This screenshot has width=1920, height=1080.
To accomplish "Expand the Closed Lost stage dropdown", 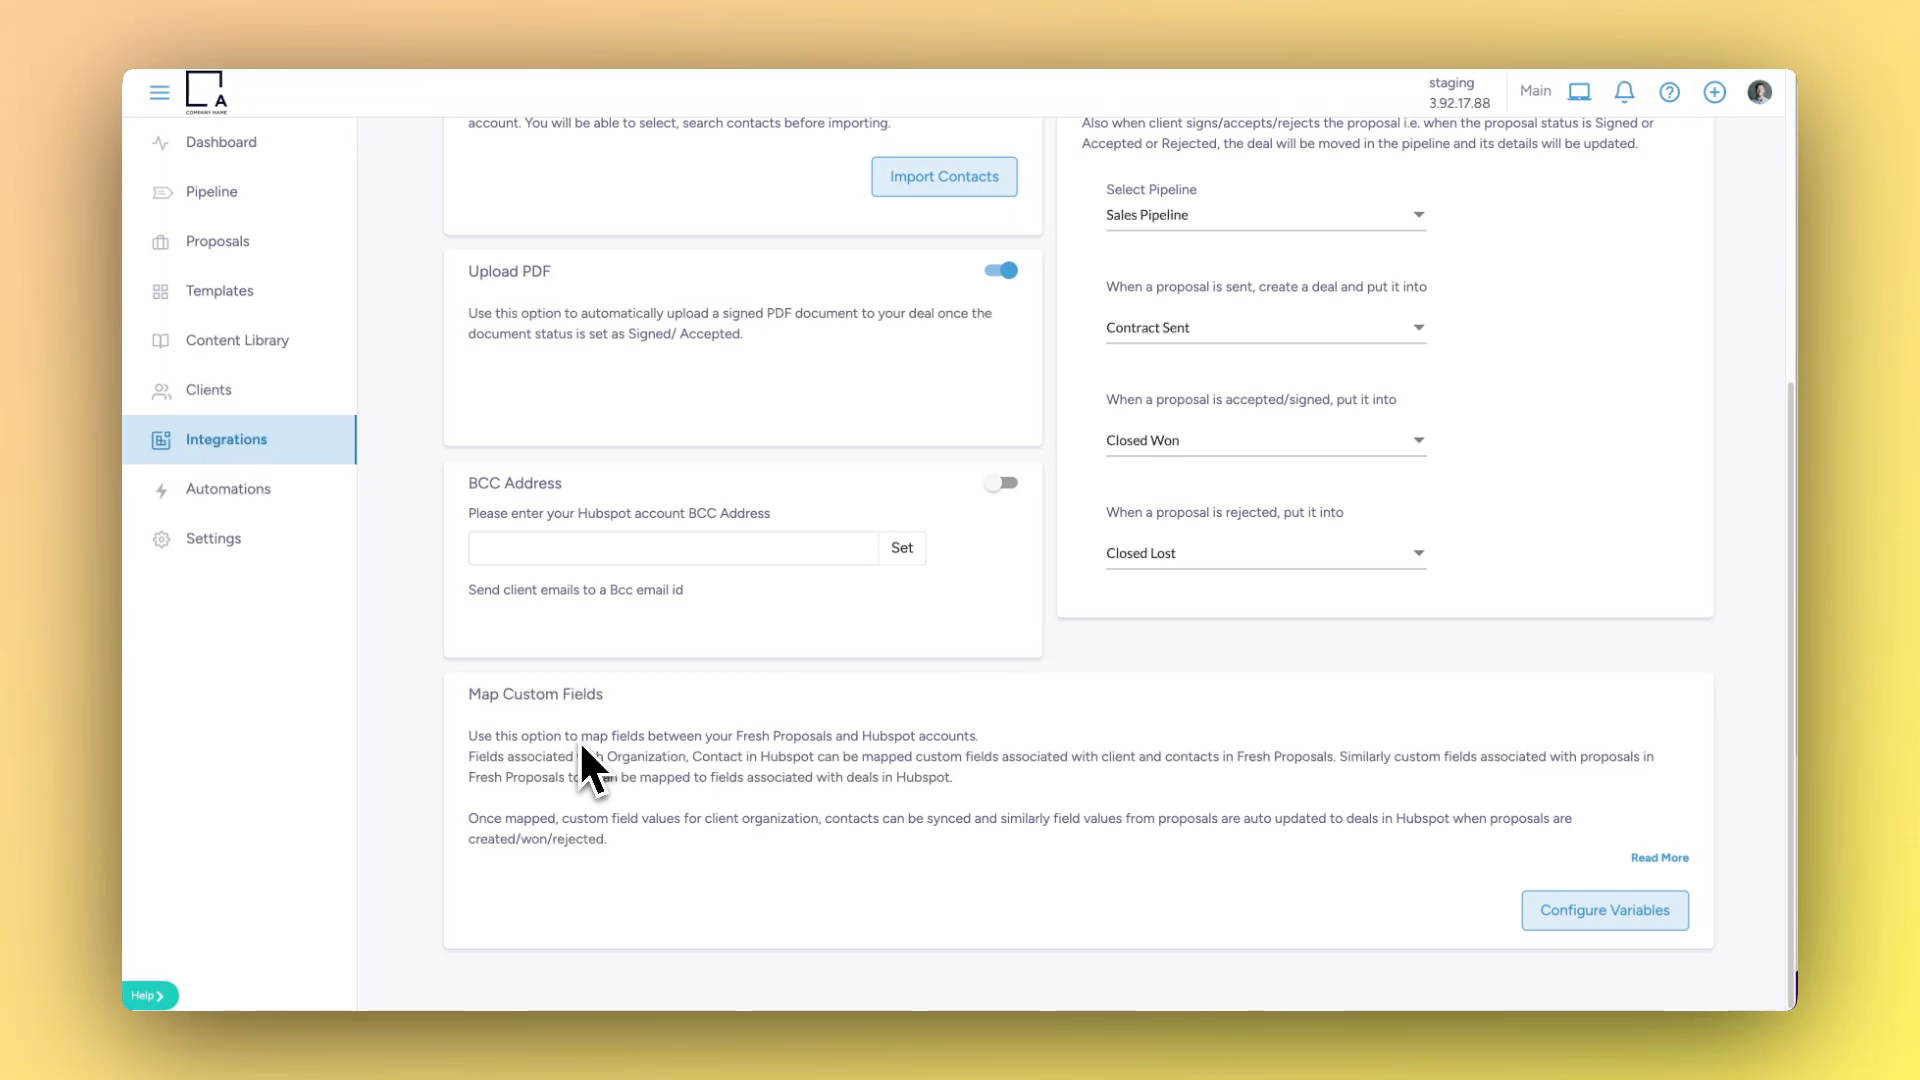I will 1265,554.
